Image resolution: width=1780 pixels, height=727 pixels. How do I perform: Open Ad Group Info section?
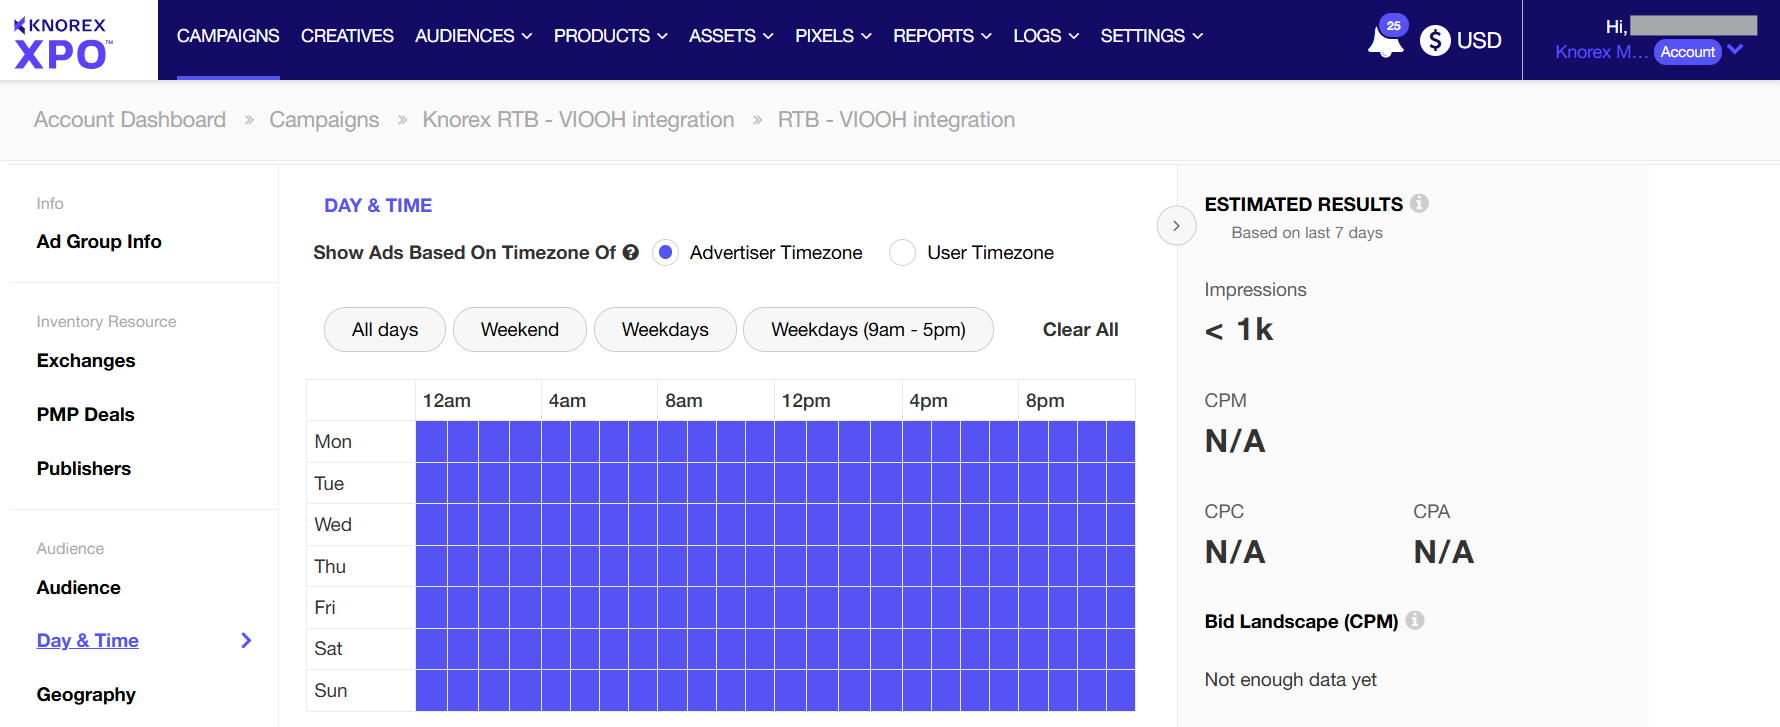99,241
